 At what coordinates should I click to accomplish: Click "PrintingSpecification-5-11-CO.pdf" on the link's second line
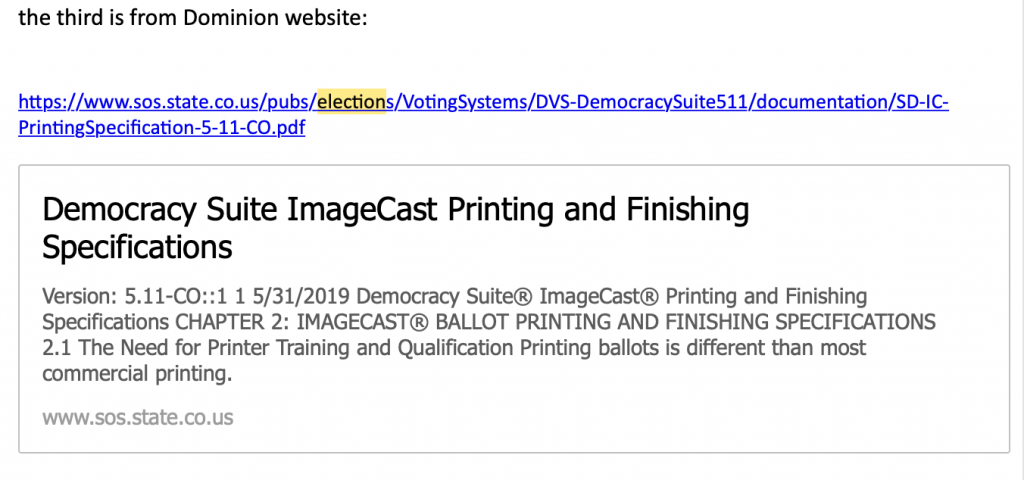(162, 129)
